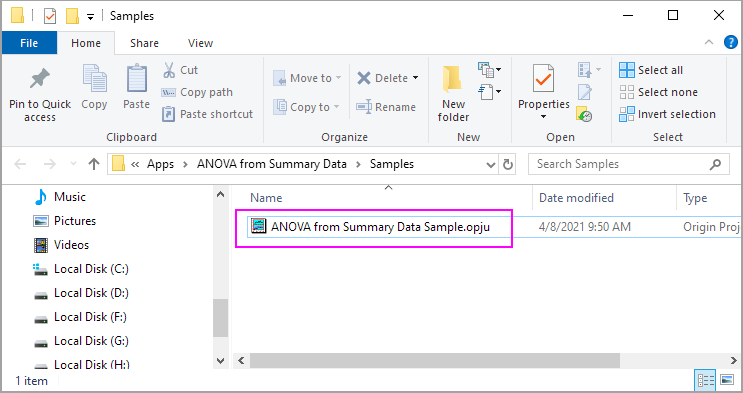Click ANOVA from Summary Data path segment
The width and height of the screenshot is (743, 393).
click(x=272, y=164)
